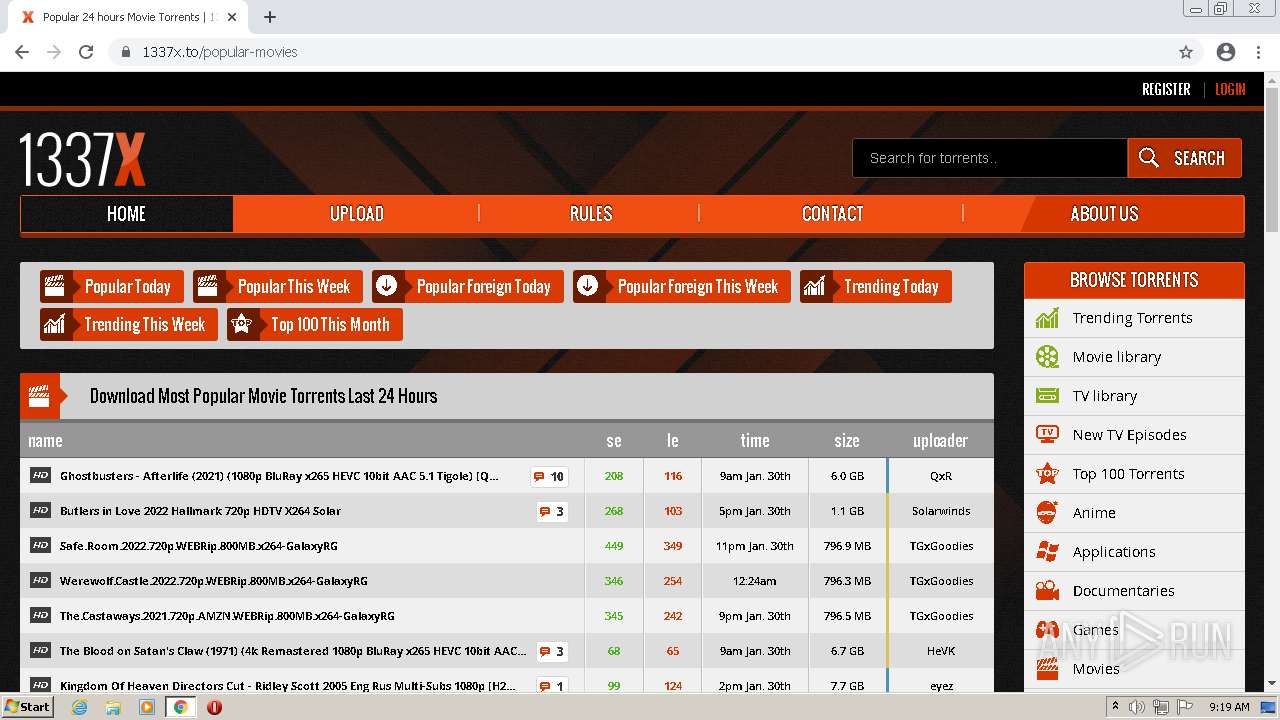Click uploader HeVK link
The image size is (1280, 720).
(x=941, y=651)
